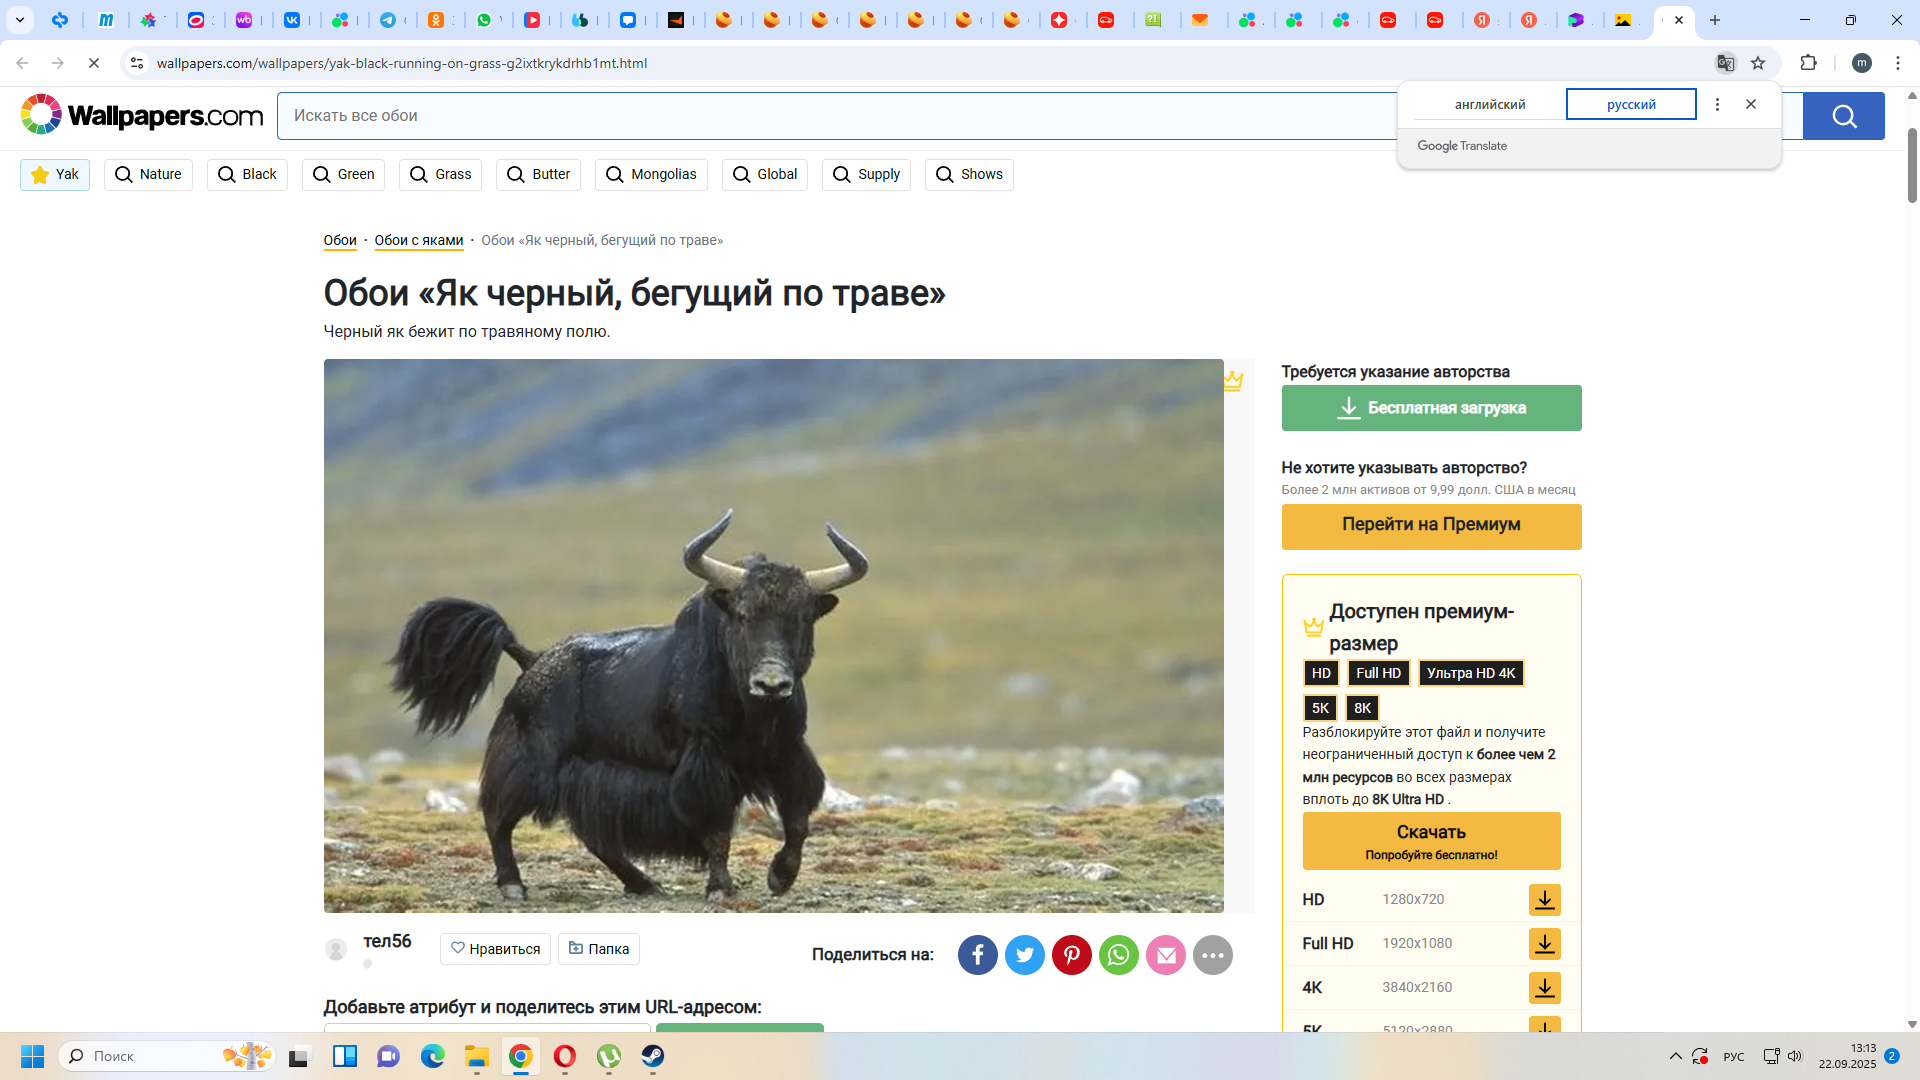Close the Google Translate popup

click(1750, 104)
